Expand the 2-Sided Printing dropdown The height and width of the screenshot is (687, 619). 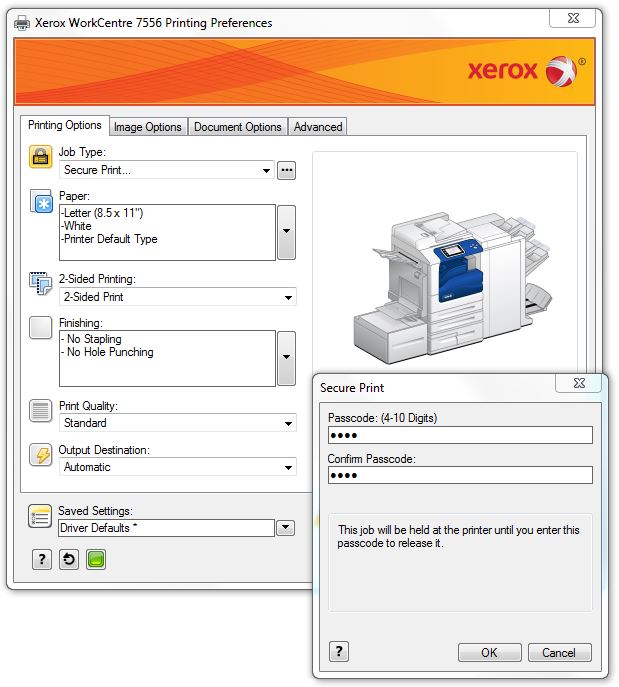[x=288, y=298]
